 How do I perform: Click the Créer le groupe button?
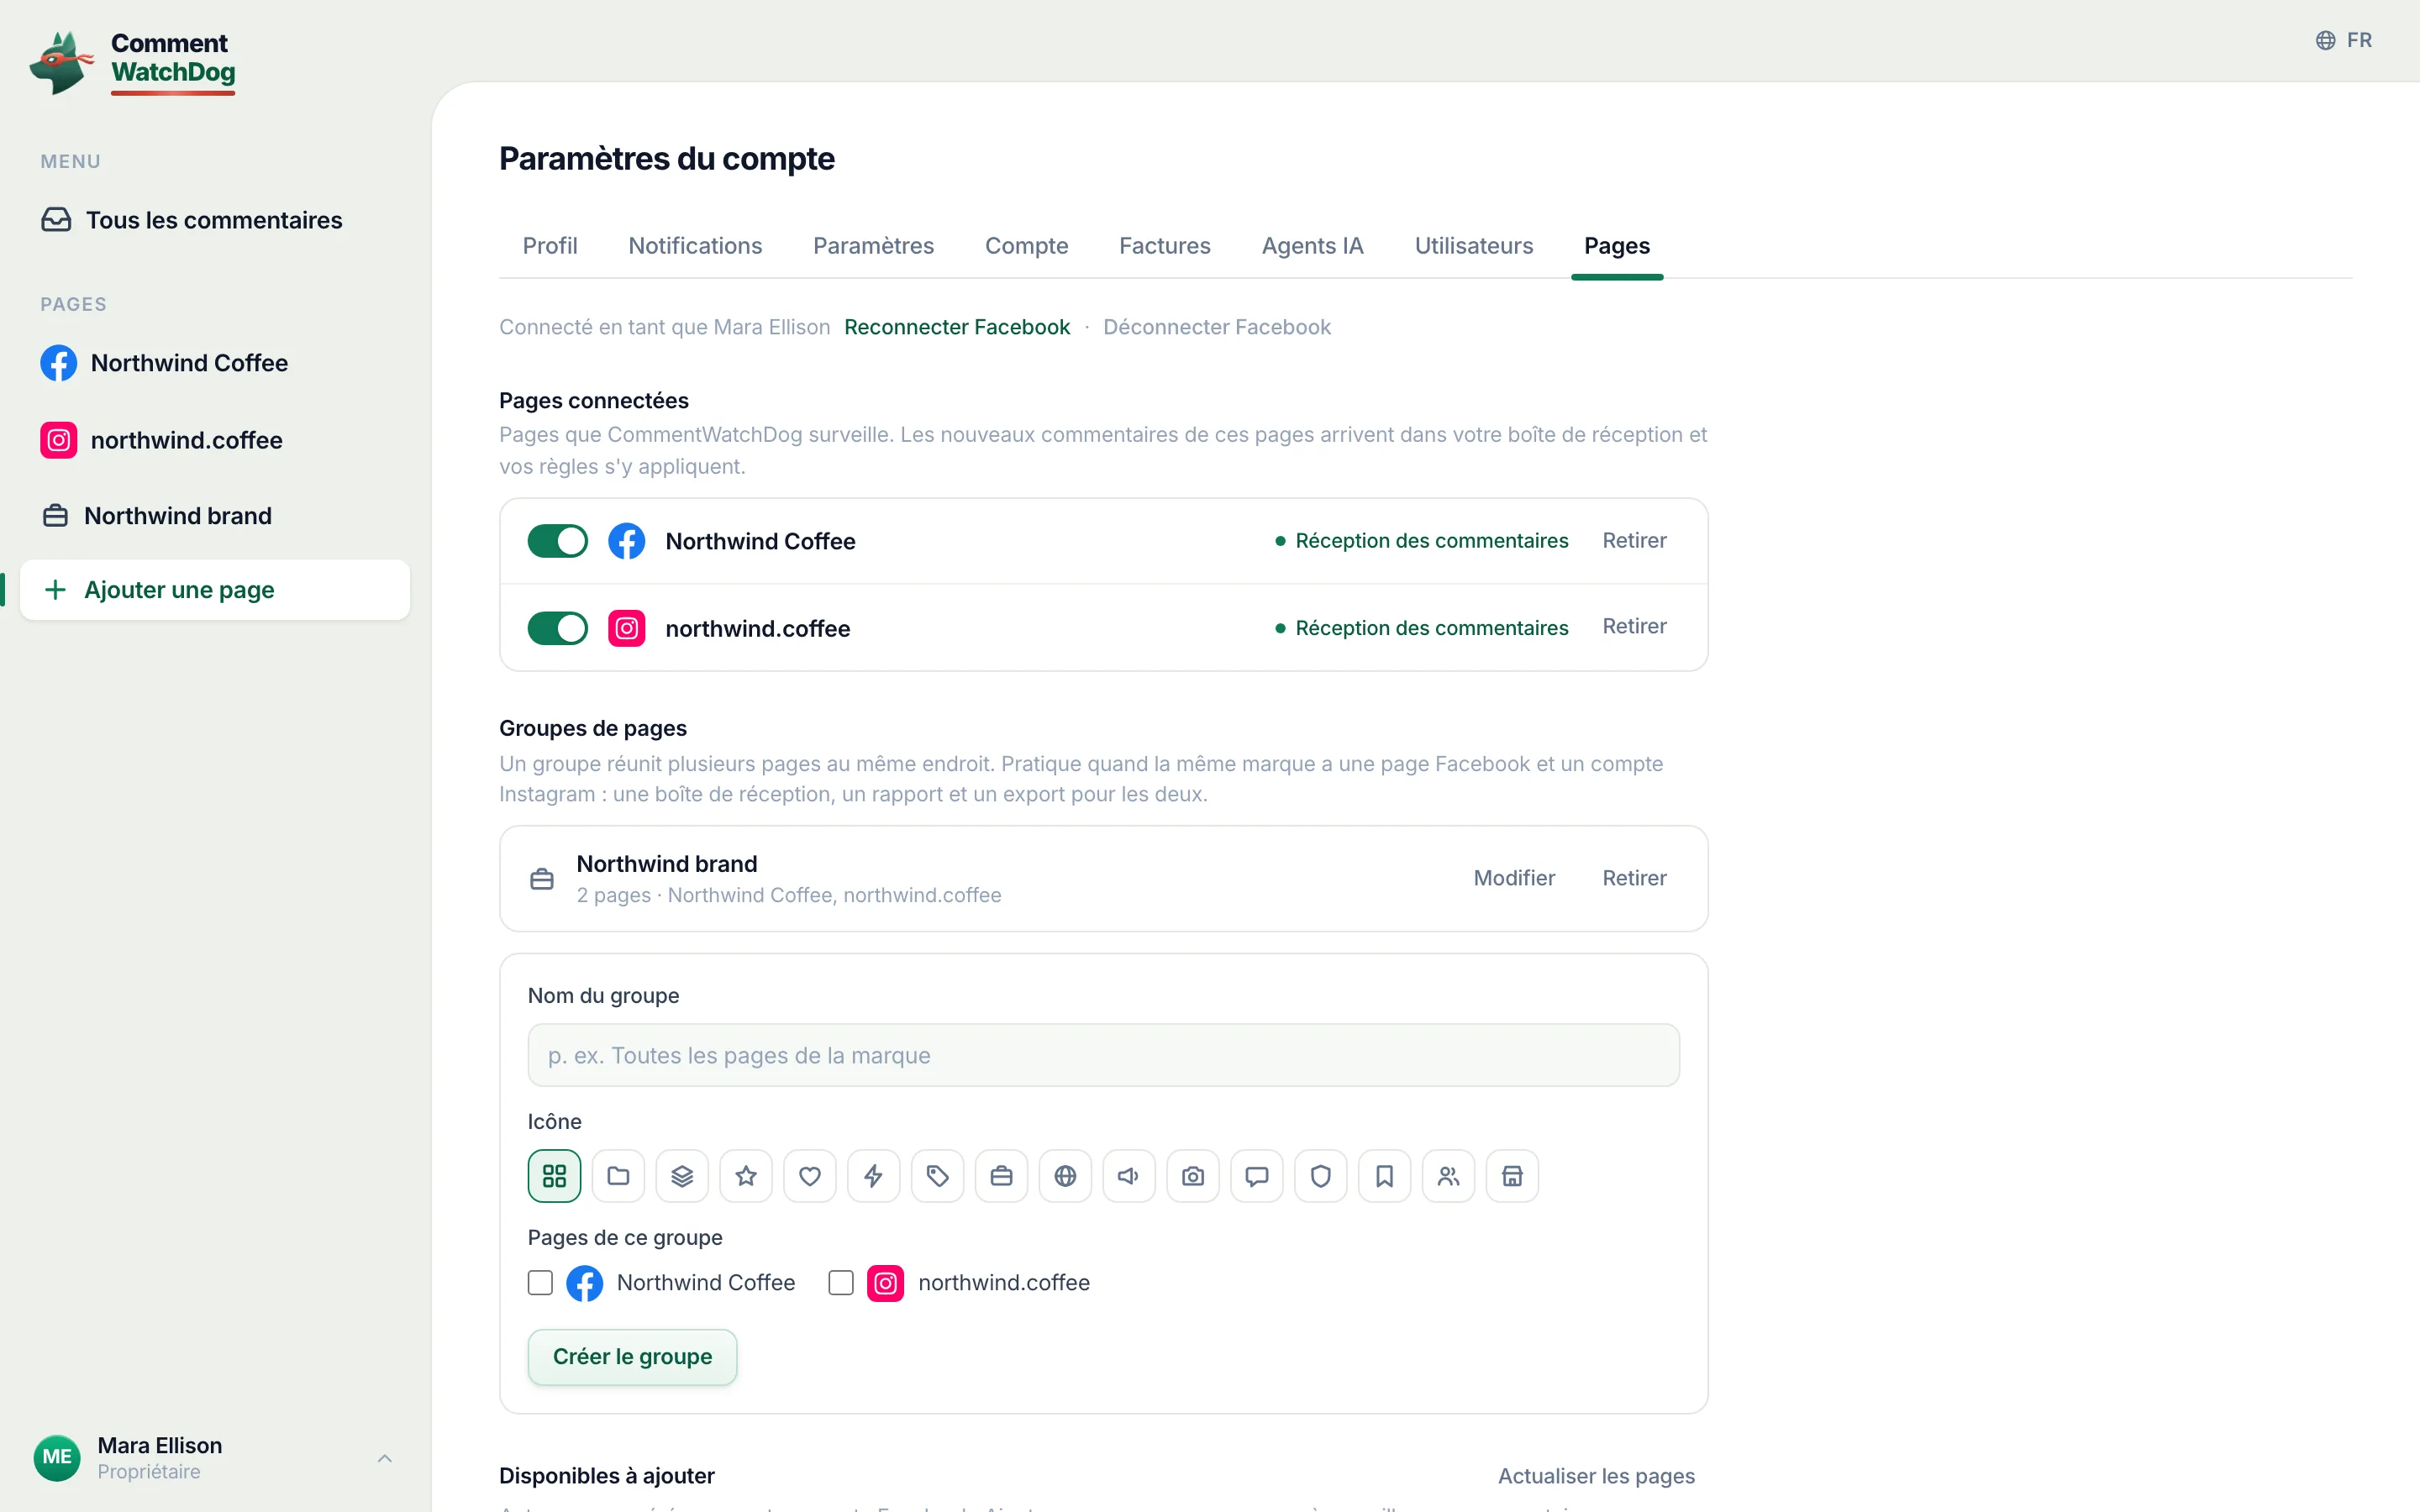click(632, 1357)
